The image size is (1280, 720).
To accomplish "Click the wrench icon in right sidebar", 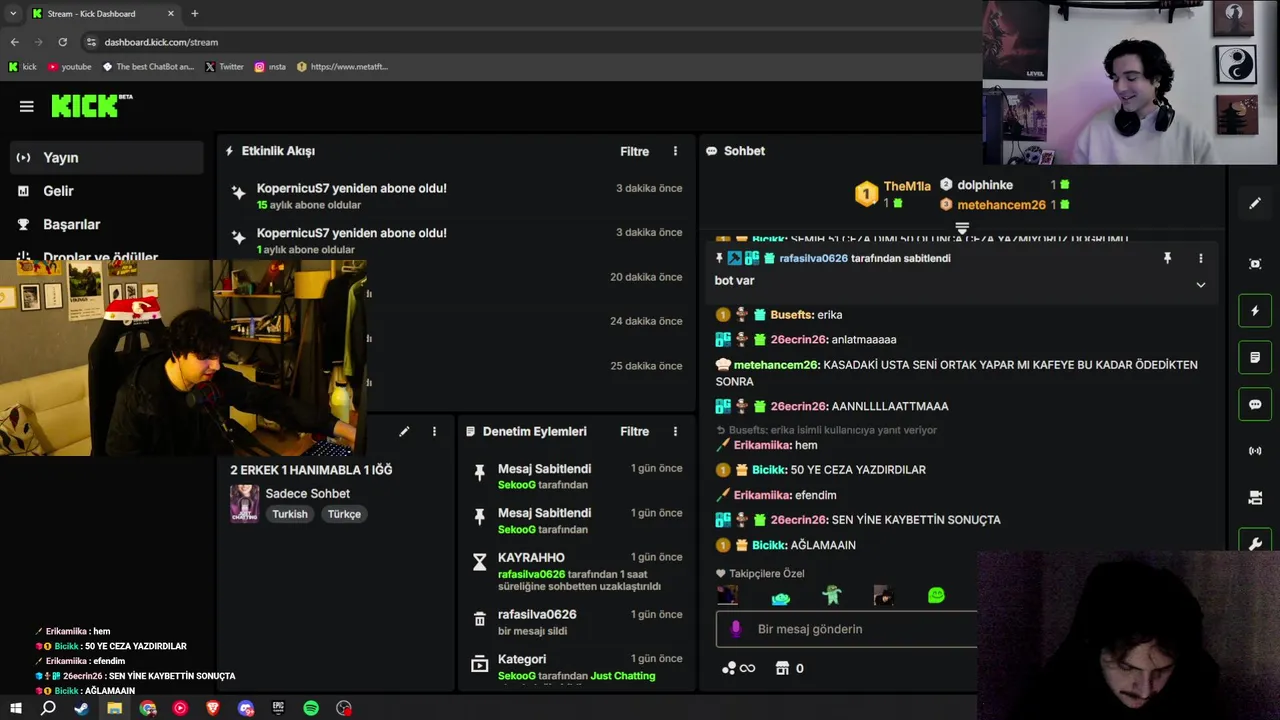I will 1255,544.
